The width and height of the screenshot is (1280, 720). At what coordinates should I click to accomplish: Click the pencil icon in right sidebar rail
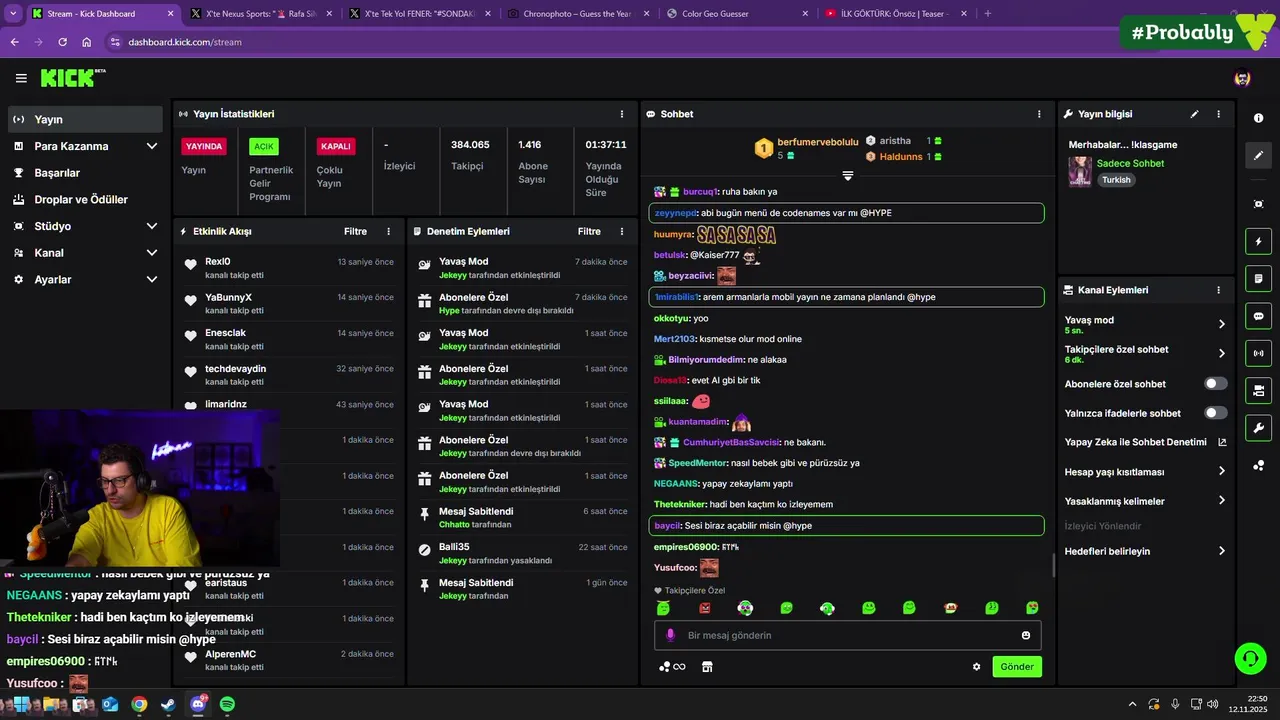coord(1258,155)
